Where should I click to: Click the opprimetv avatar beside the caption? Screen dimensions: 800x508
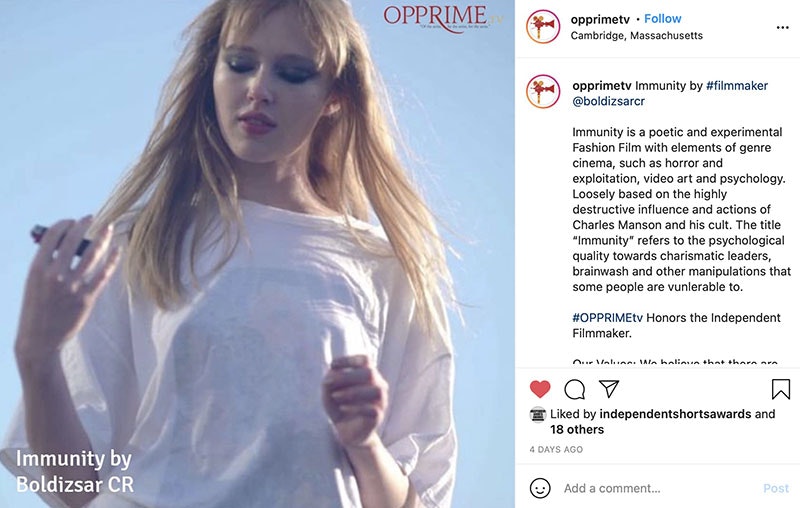[543, 91]
